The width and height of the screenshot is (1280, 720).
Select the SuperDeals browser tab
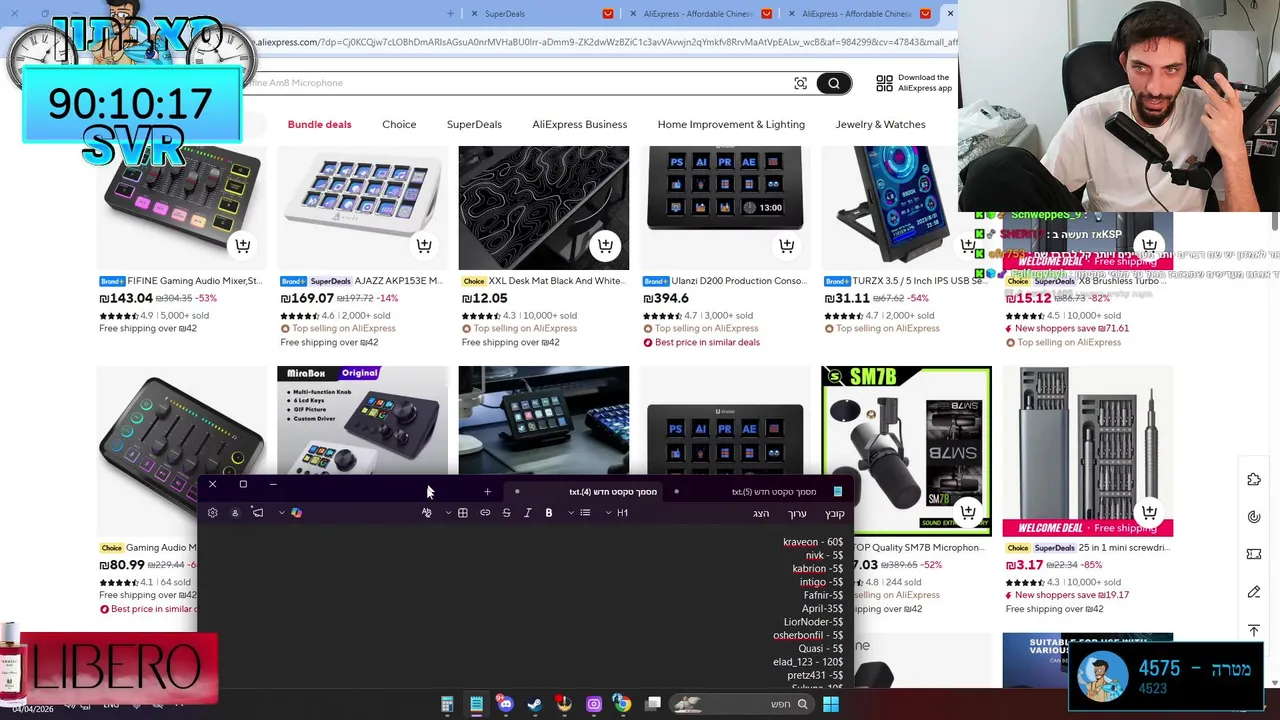(x=540, y=14)
